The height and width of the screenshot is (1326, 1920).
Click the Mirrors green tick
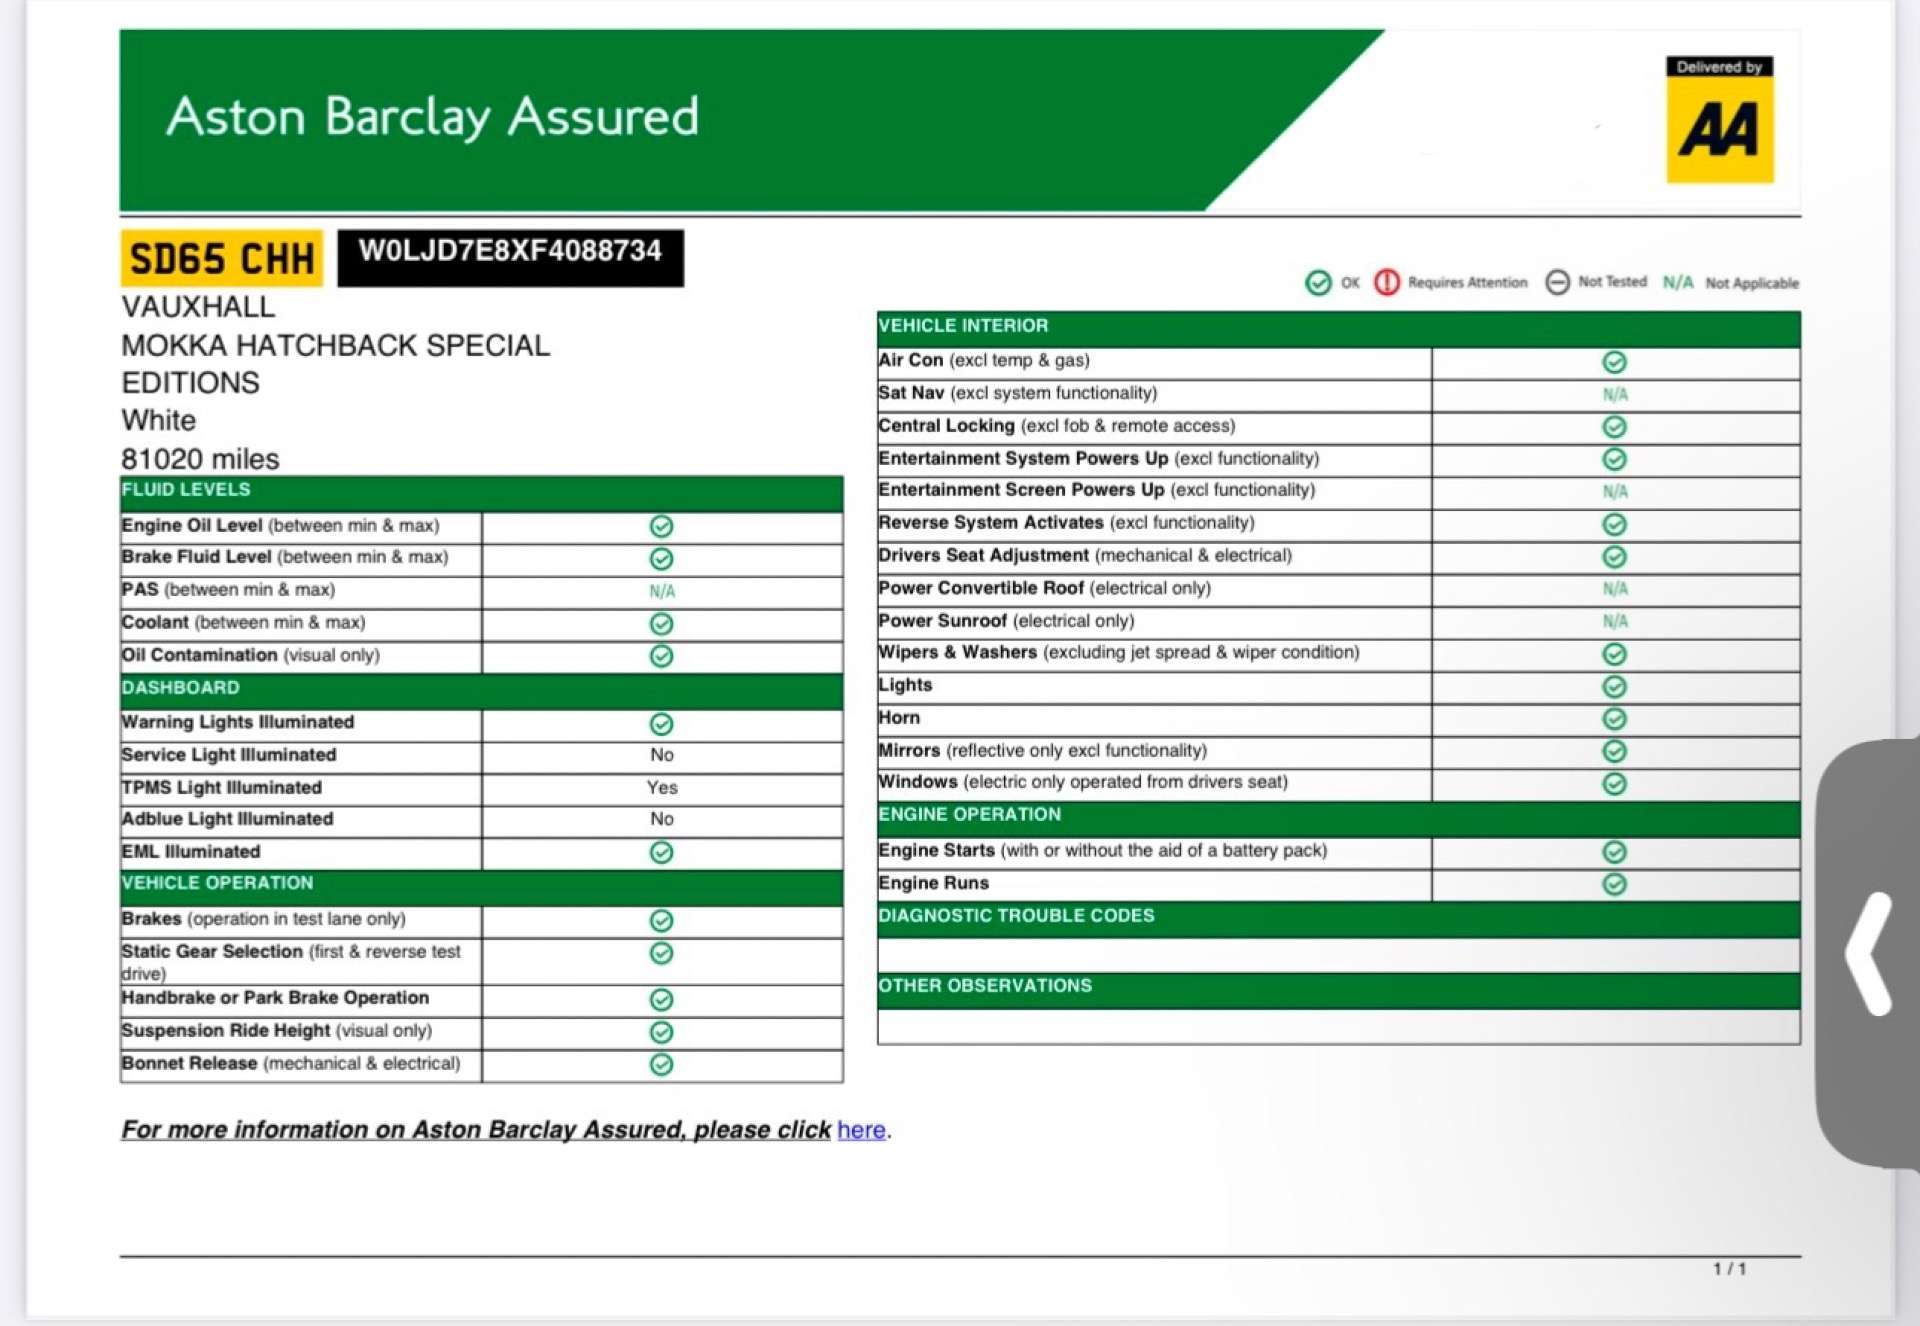[x=1614, y=751]
